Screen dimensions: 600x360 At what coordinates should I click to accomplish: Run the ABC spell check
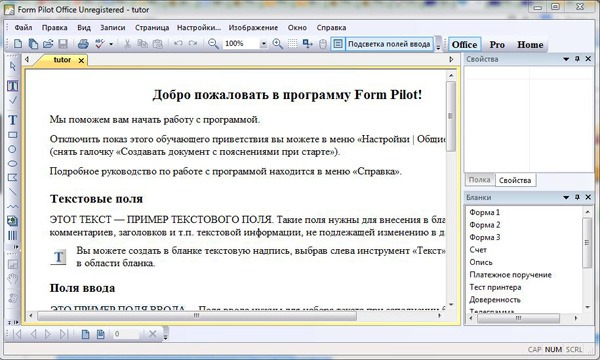100,44
